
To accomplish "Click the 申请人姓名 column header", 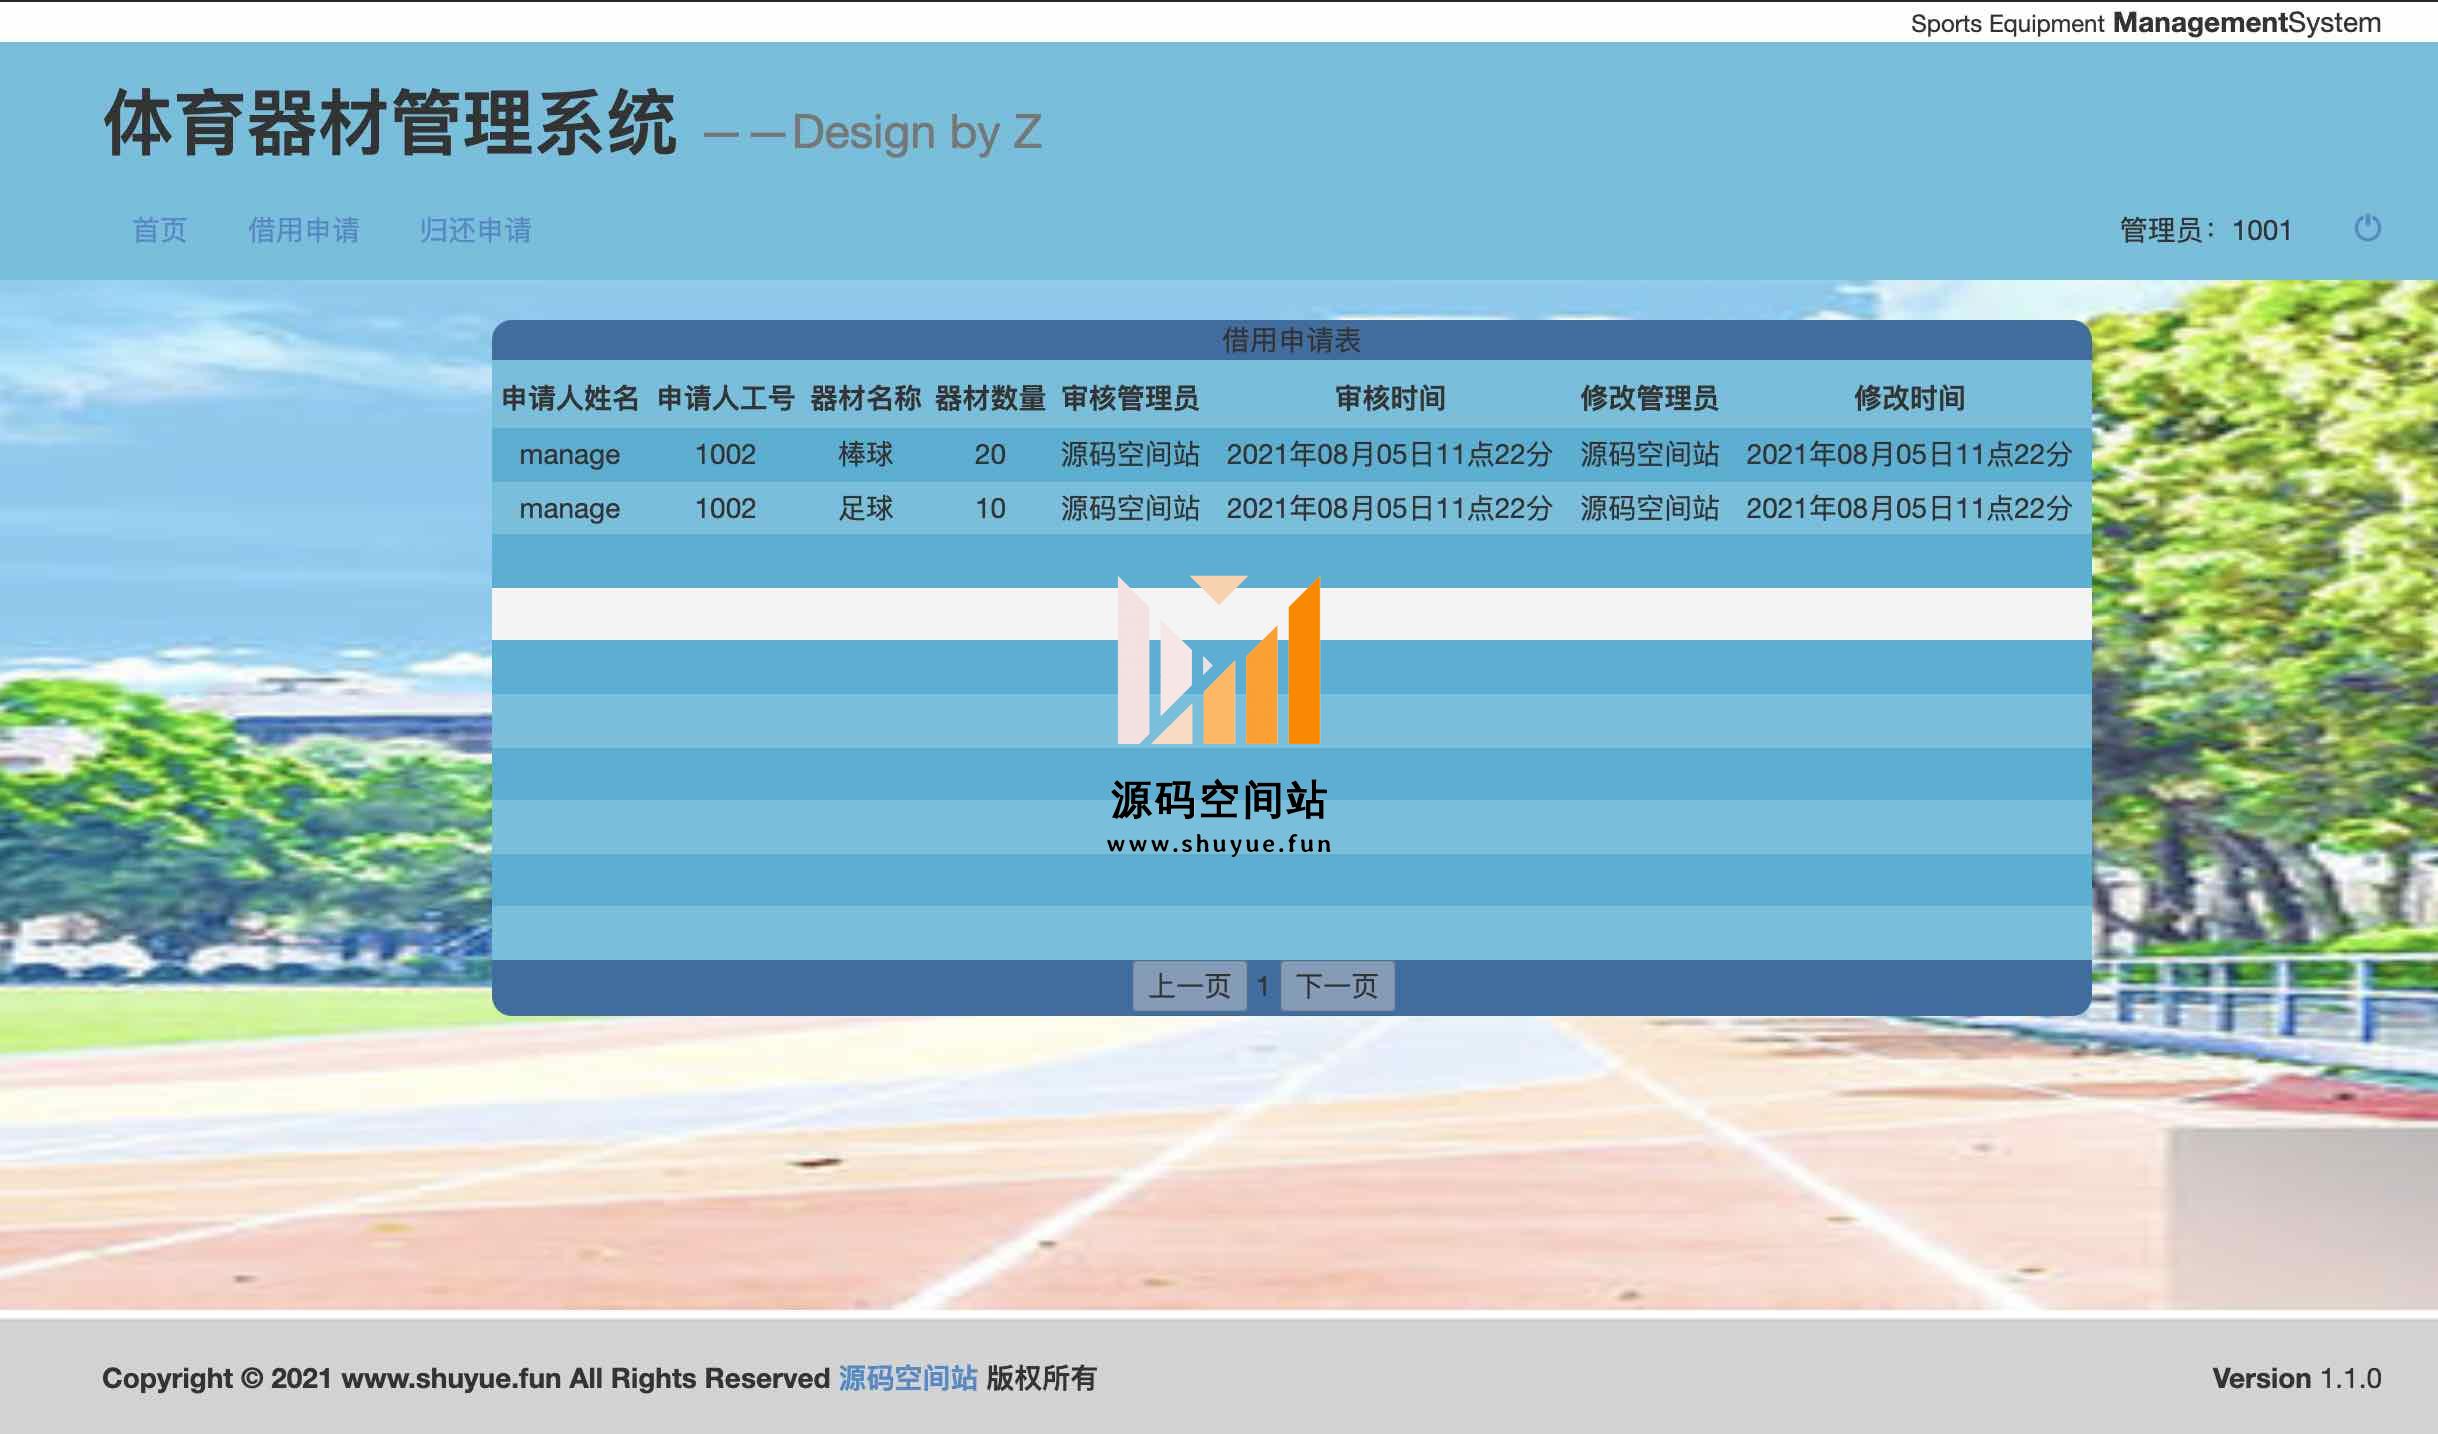I will point(570,398).
